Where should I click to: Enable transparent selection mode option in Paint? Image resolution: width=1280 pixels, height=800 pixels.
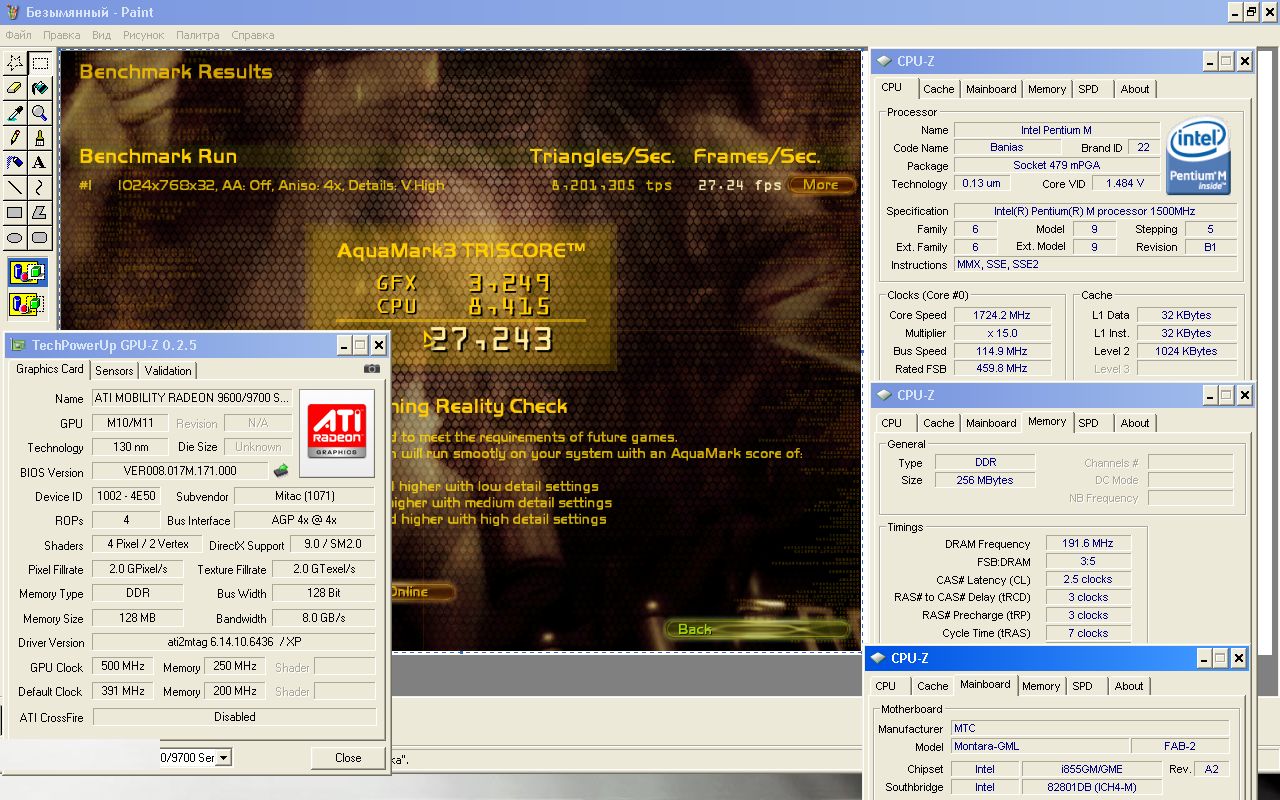point(27,303)
